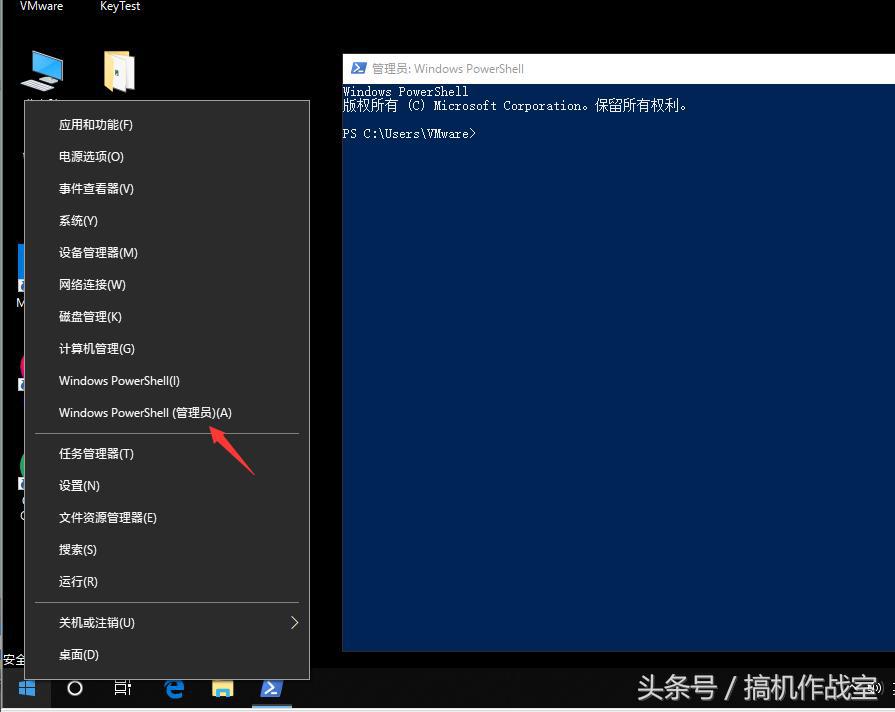Launch Windows PowerShell (管理员)
Image resolution: width=895 pixels, height=712 pixels.
(145, 412)
